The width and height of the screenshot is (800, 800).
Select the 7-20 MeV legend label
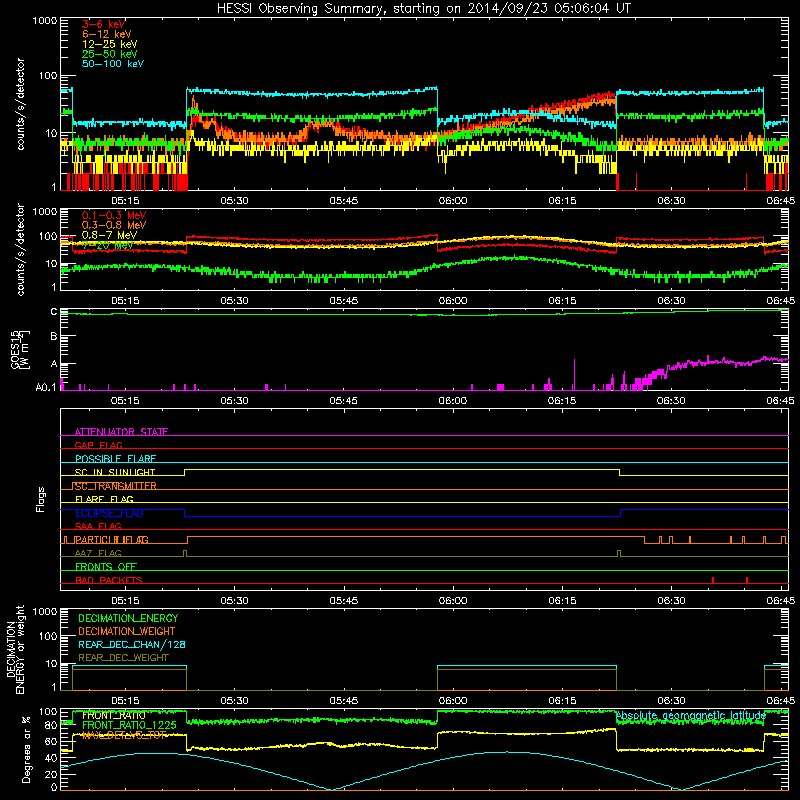point(107,245)
